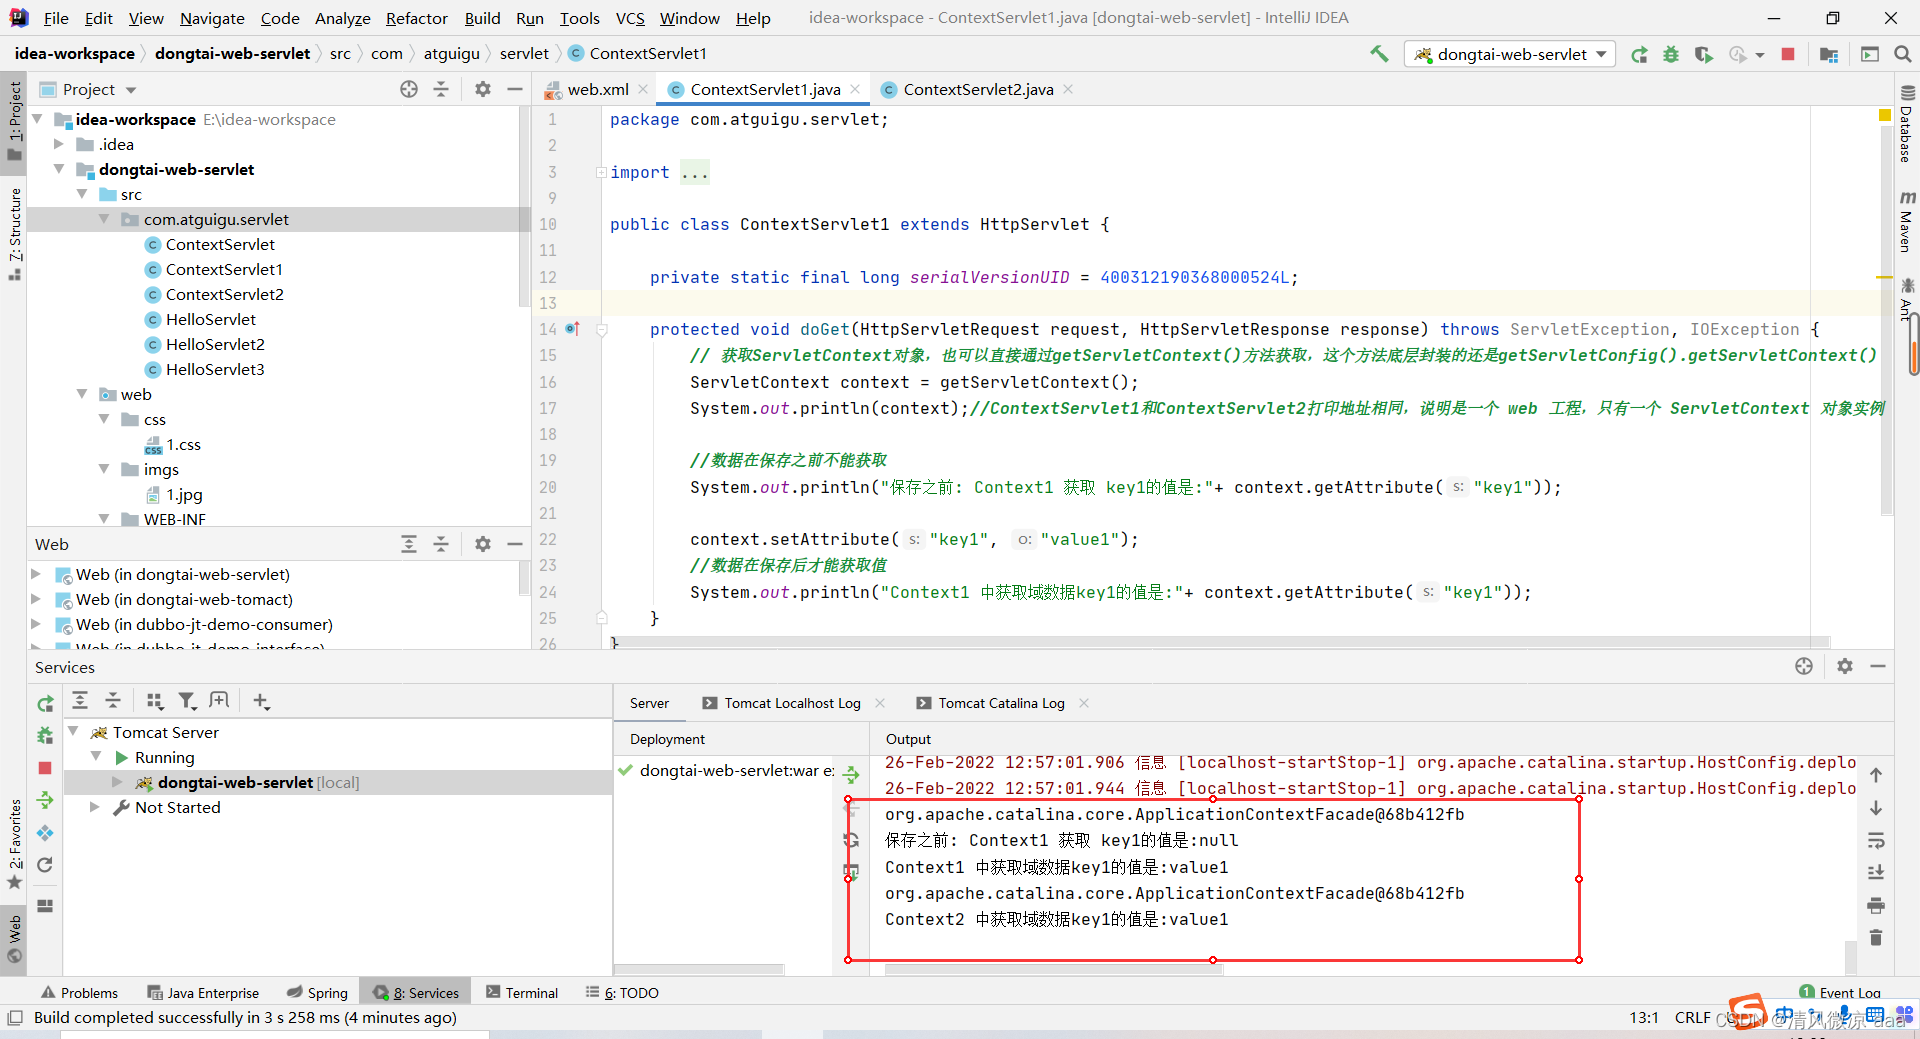
Task: Collapse the src folder node
Action: point(82,194)
